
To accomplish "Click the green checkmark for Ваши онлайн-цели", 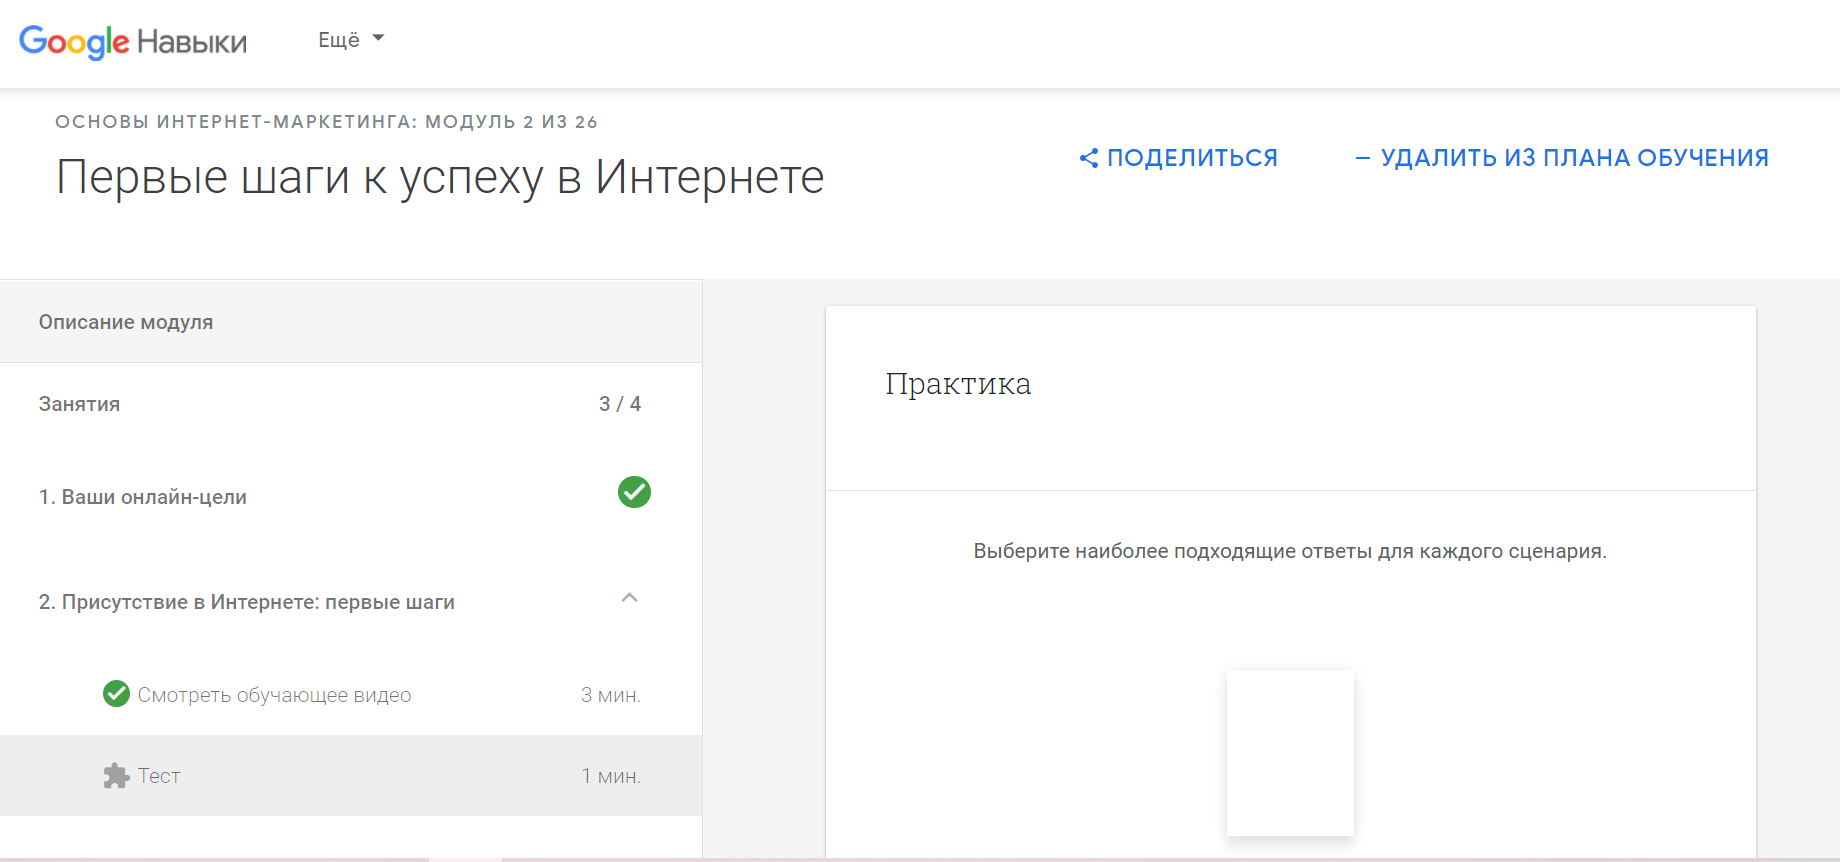I will (634, 492).
